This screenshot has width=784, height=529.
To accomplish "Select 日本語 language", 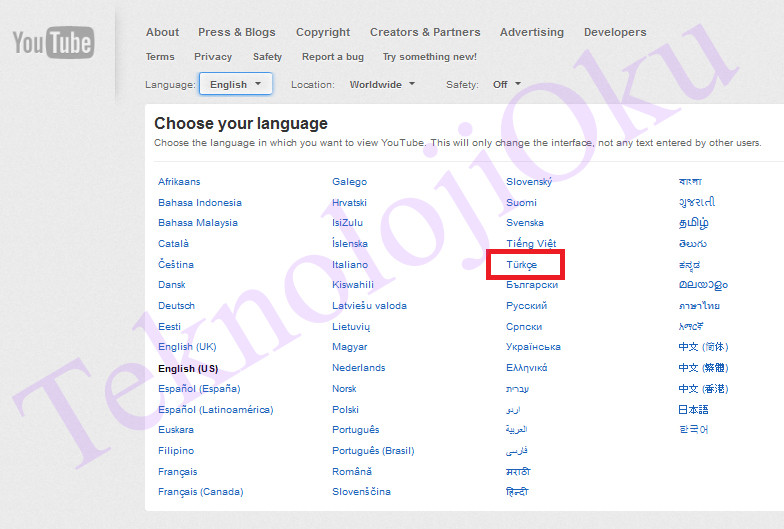I will point(694,410).
